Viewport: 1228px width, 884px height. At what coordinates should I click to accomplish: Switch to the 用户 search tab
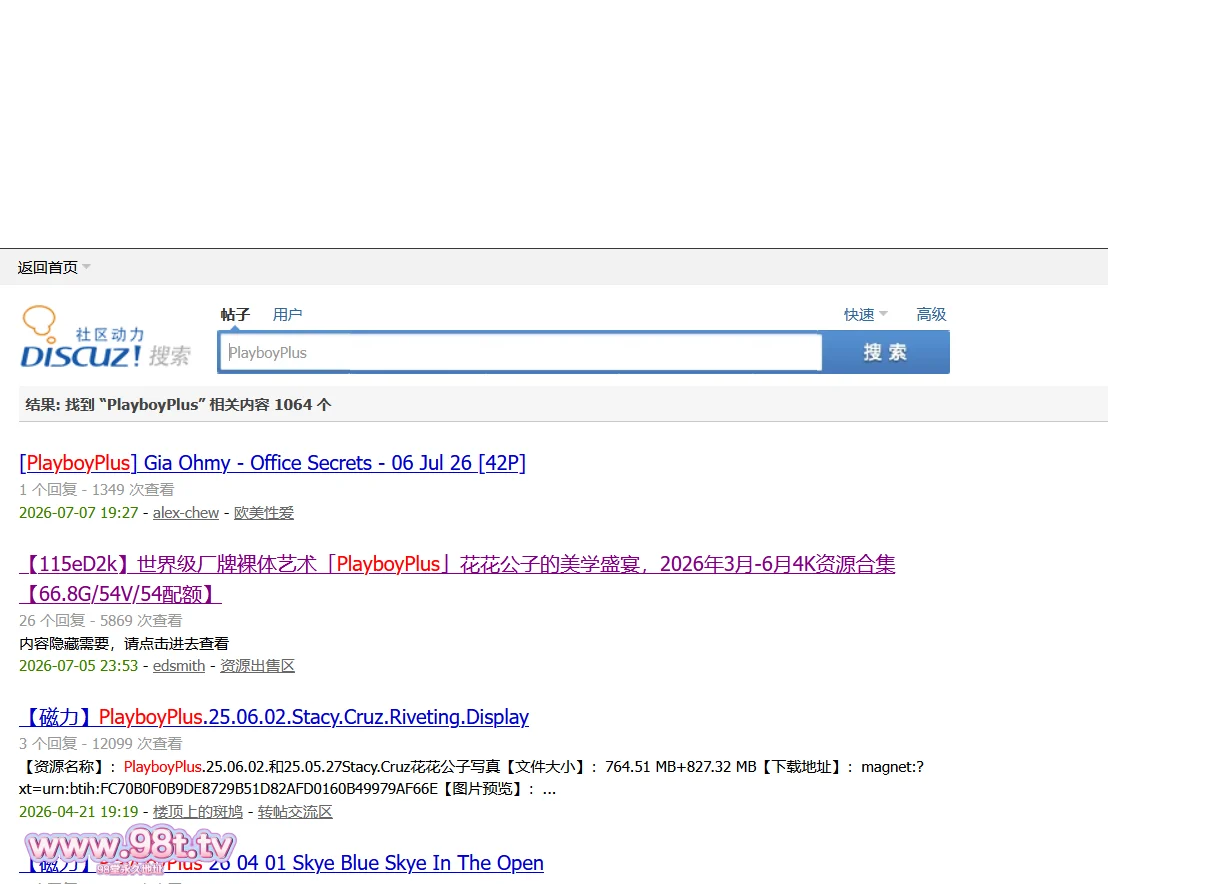[x=287, y=314]
